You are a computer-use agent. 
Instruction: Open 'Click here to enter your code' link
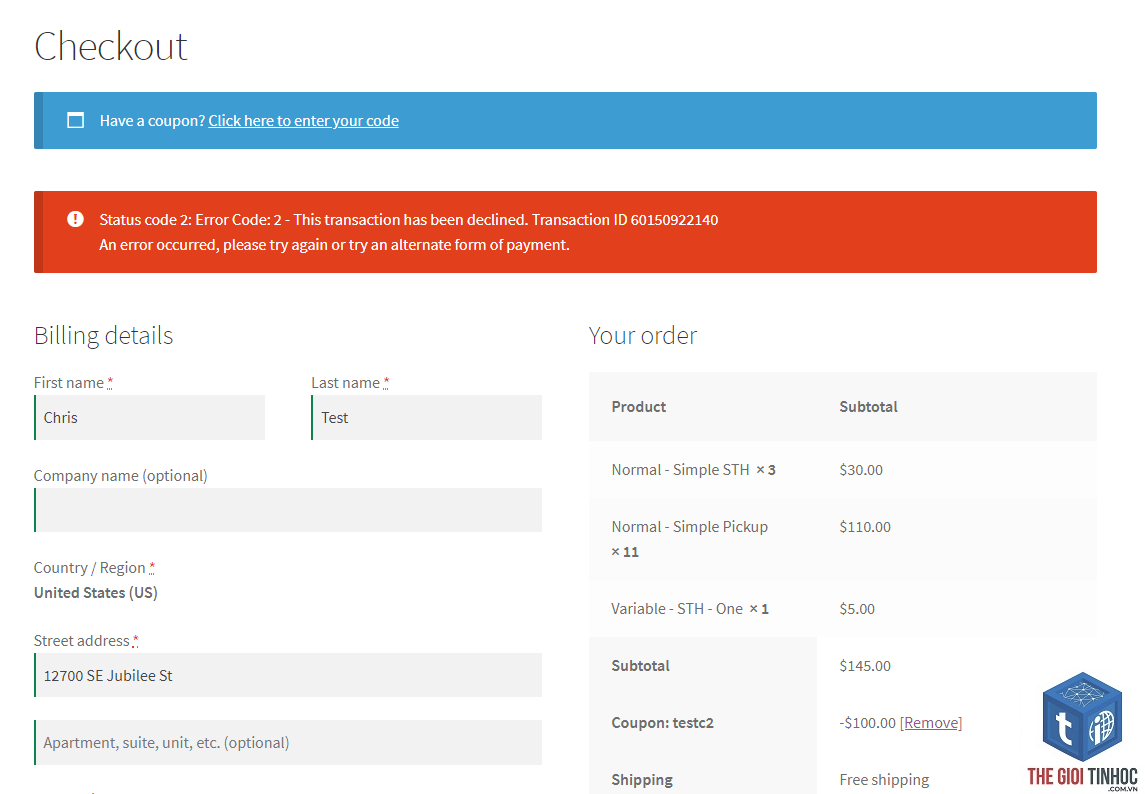(x=303, y=121)
